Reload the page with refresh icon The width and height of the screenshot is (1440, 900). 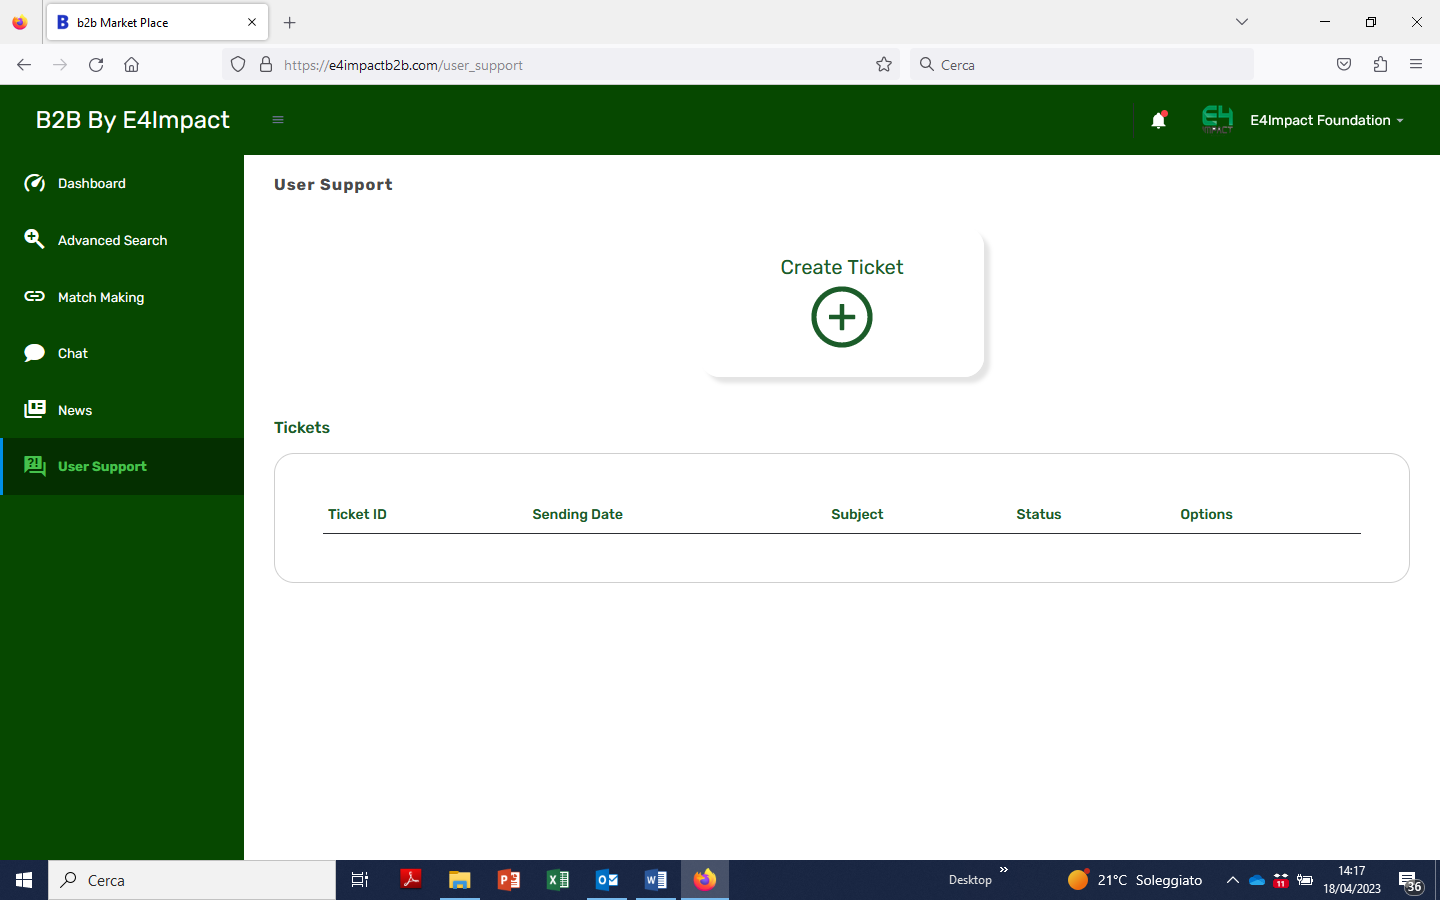(x=96, y=65)
